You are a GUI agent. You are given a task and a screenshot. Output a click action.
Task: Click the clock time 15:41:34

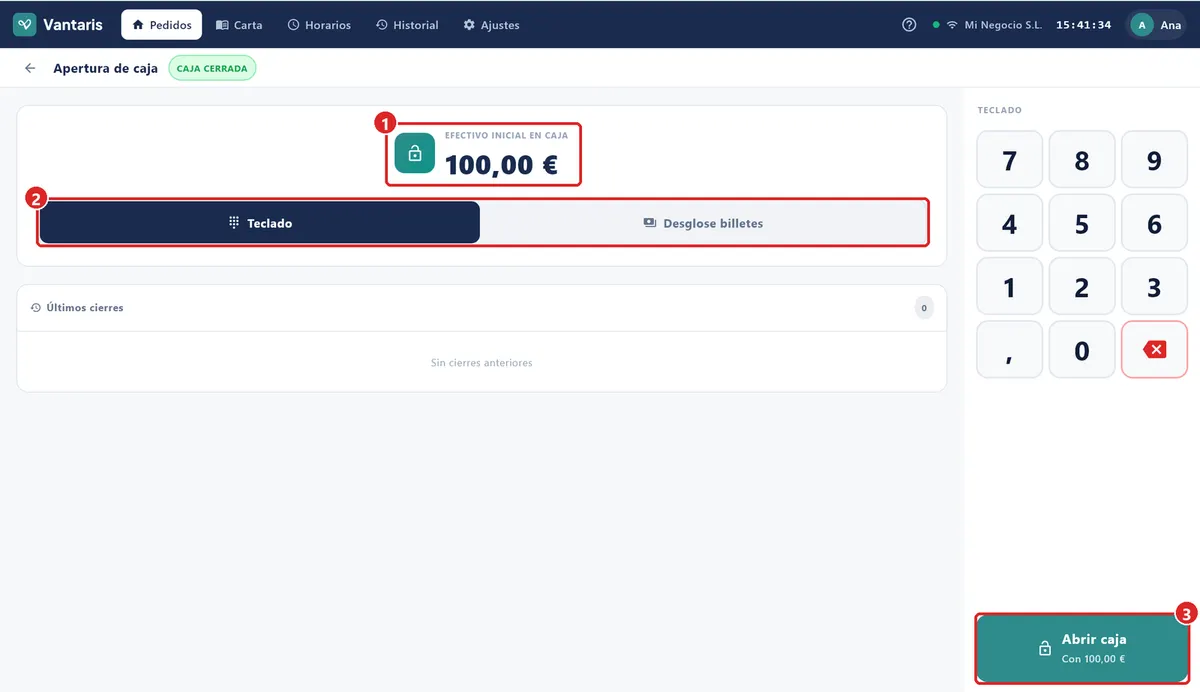1084,25
